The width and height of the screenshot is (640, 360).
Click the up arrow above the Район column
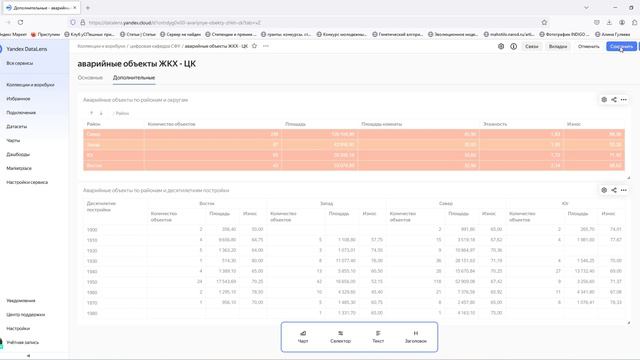click(91, 113)
